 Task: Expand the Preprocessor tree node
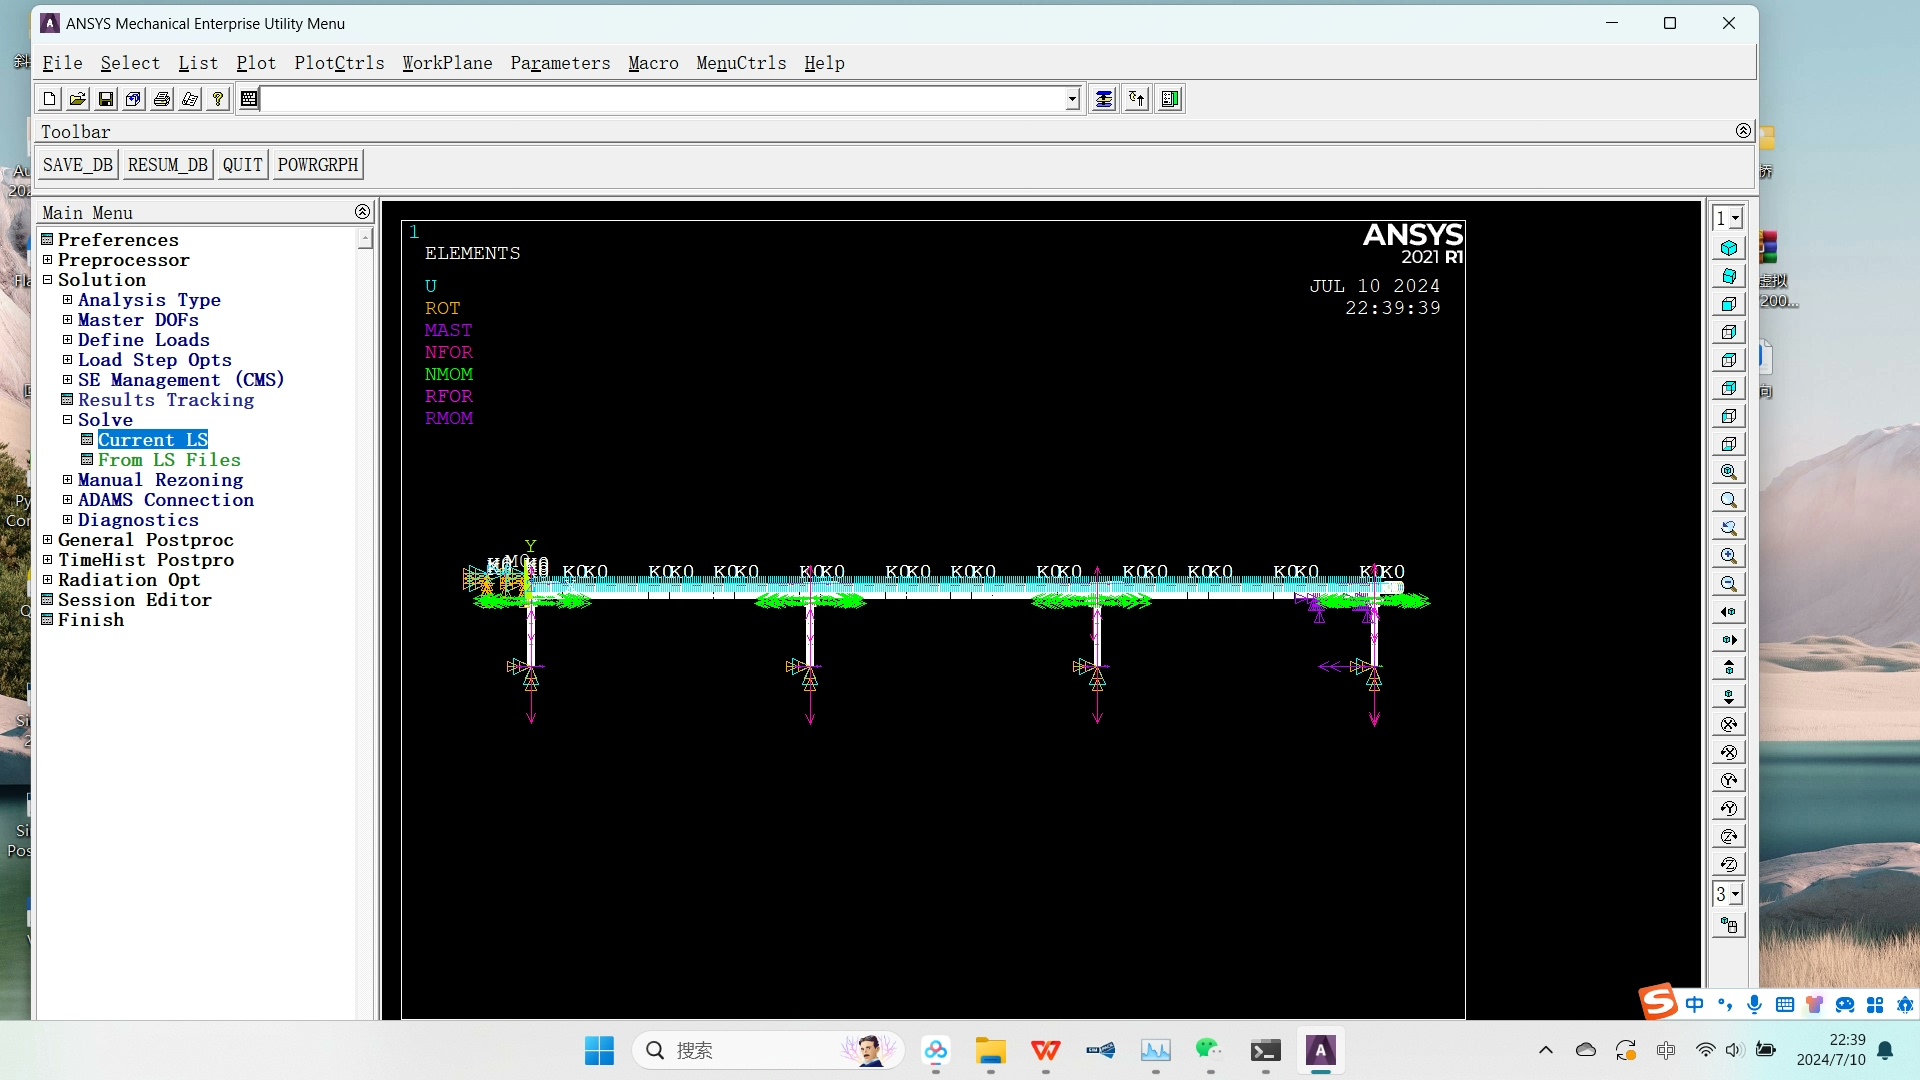pyautogui.click(x=47, y=260)
